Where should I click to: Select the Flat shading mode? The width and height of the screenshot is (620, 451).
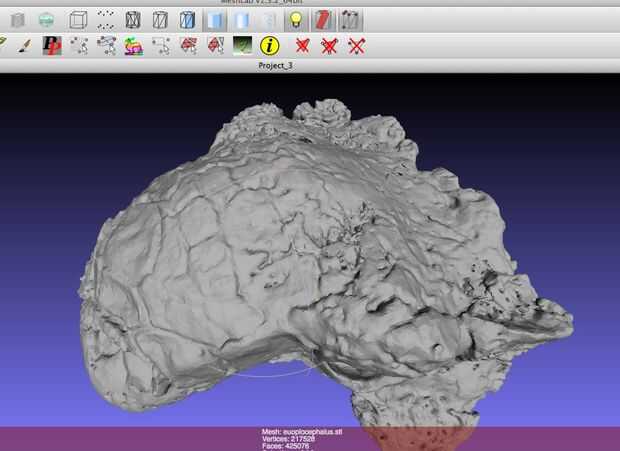[215, 20]
